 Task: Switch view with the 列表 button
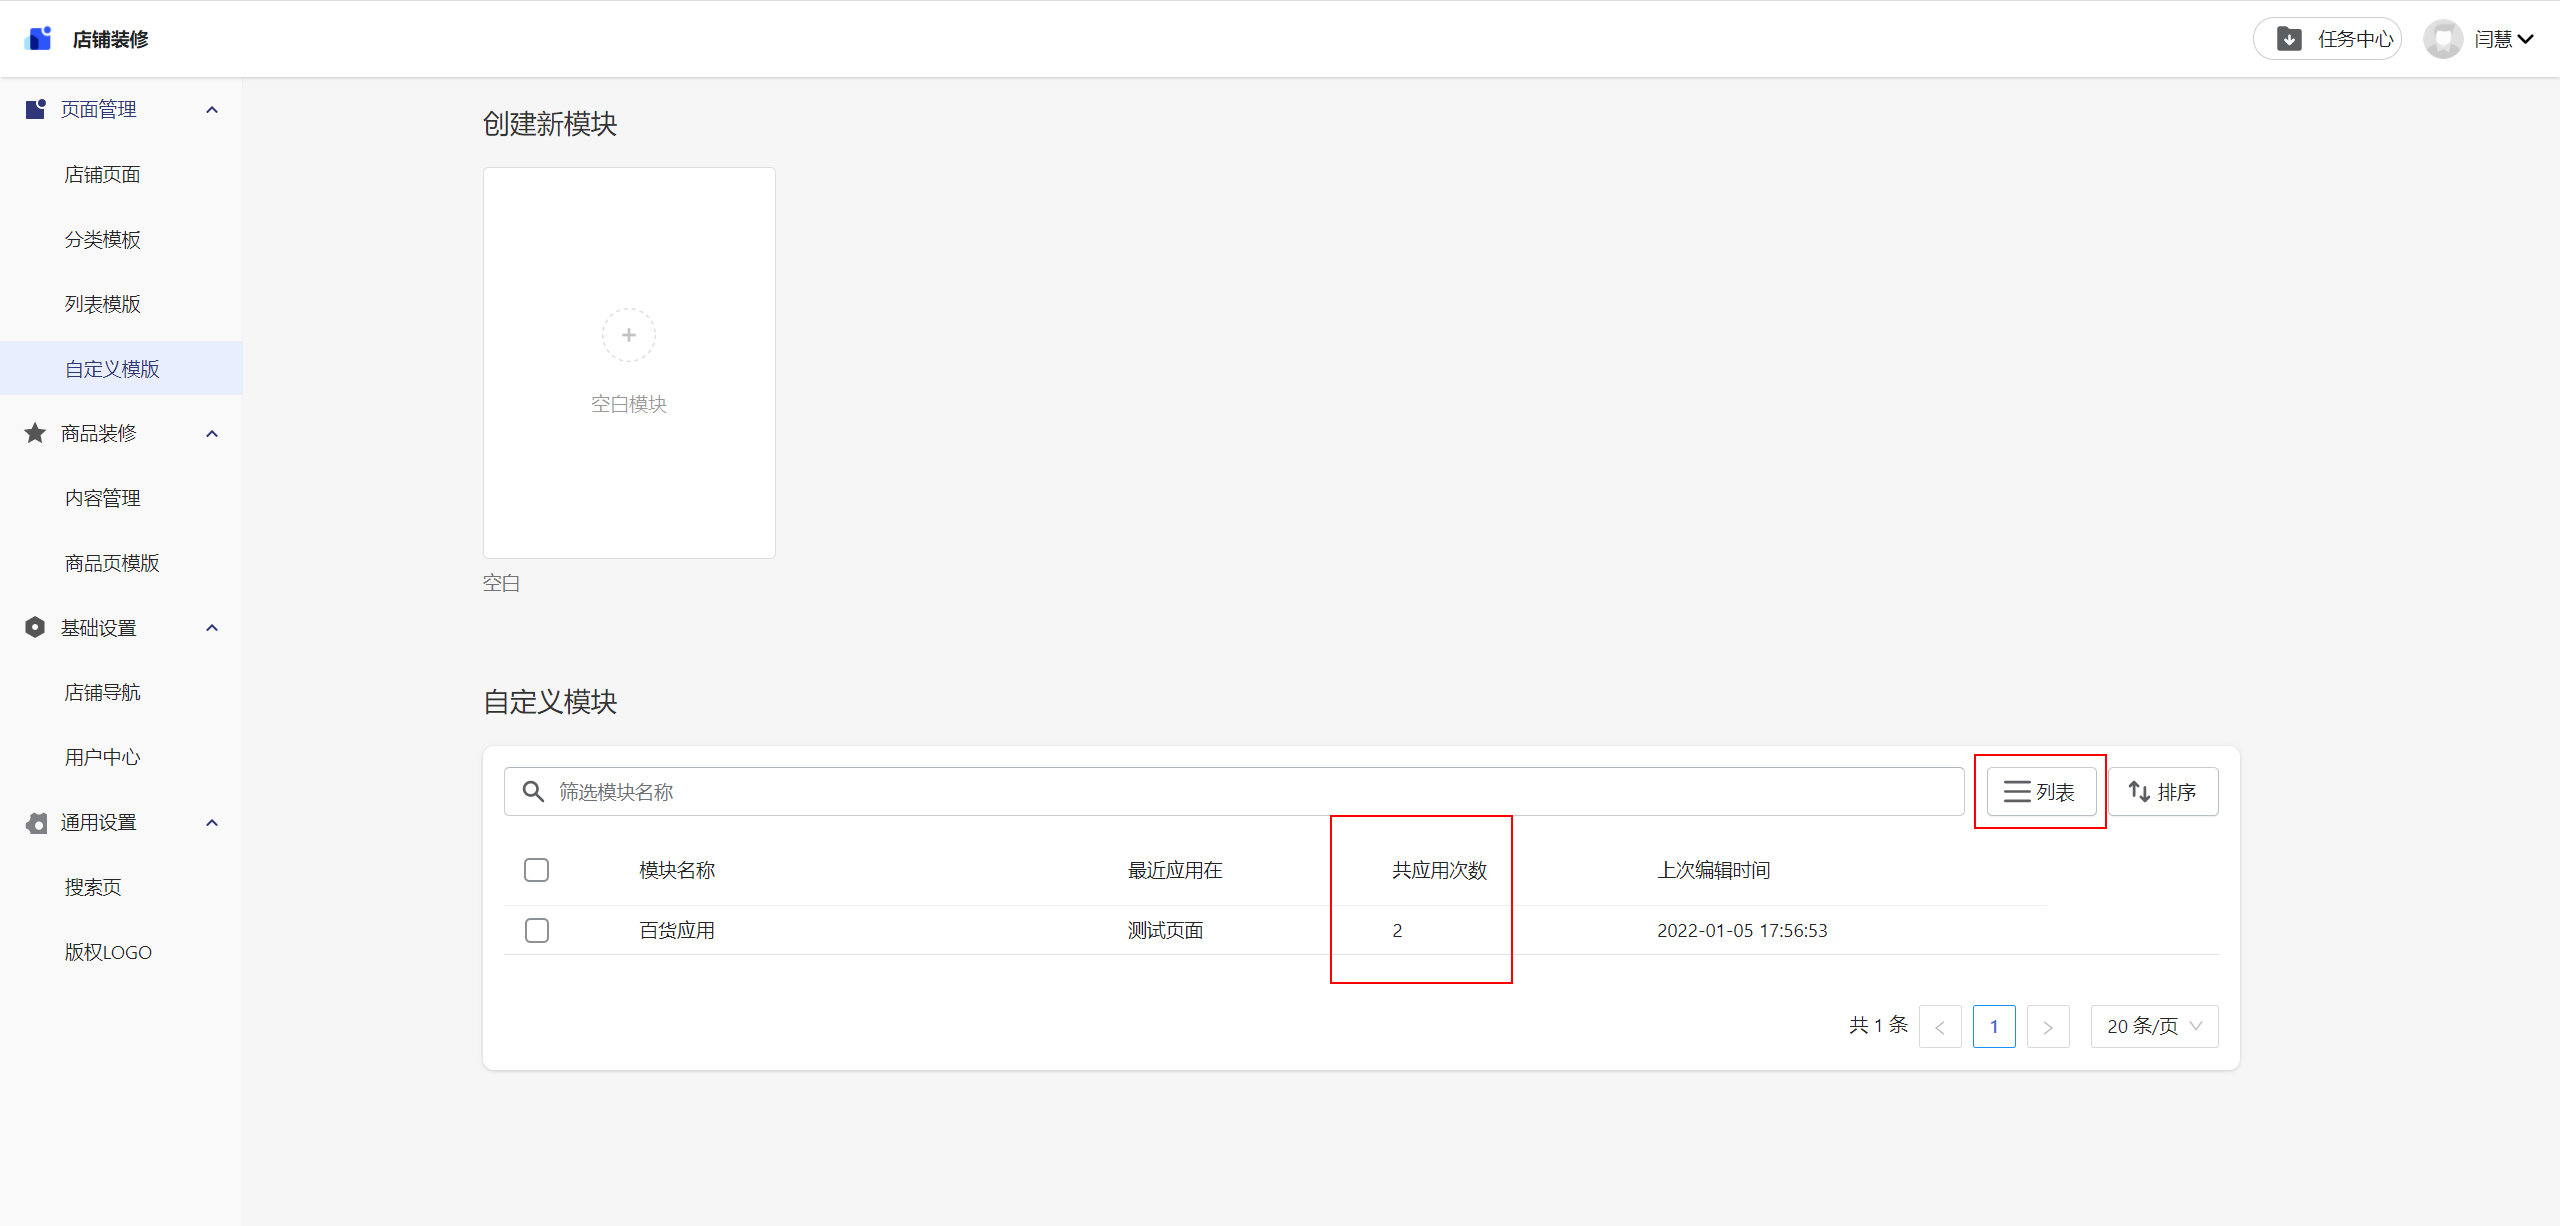(x=2040, y=792)
